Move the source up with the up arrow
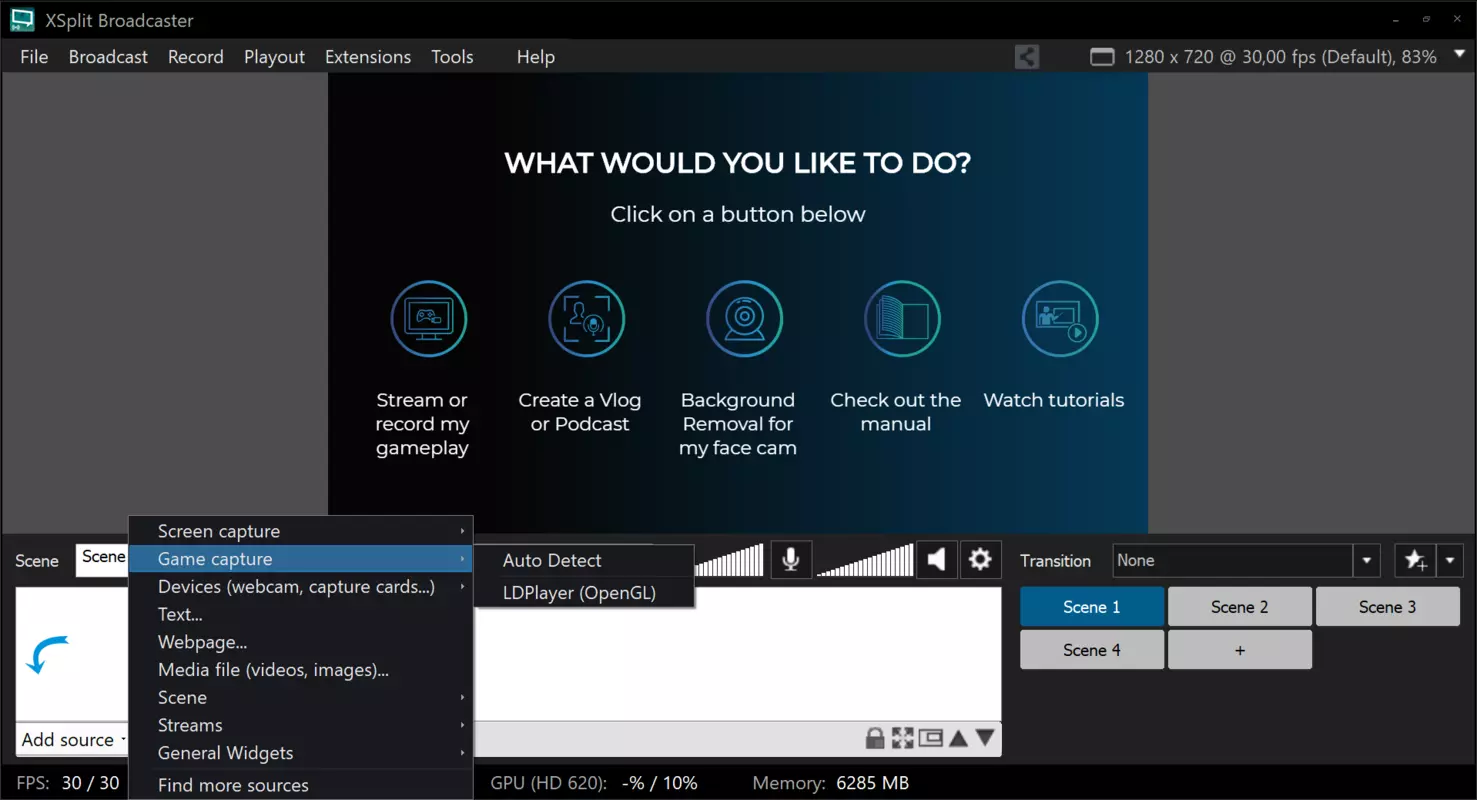The width and height of the screenshot is (1477, 800). pyautogui.click(x=958, y=738)
